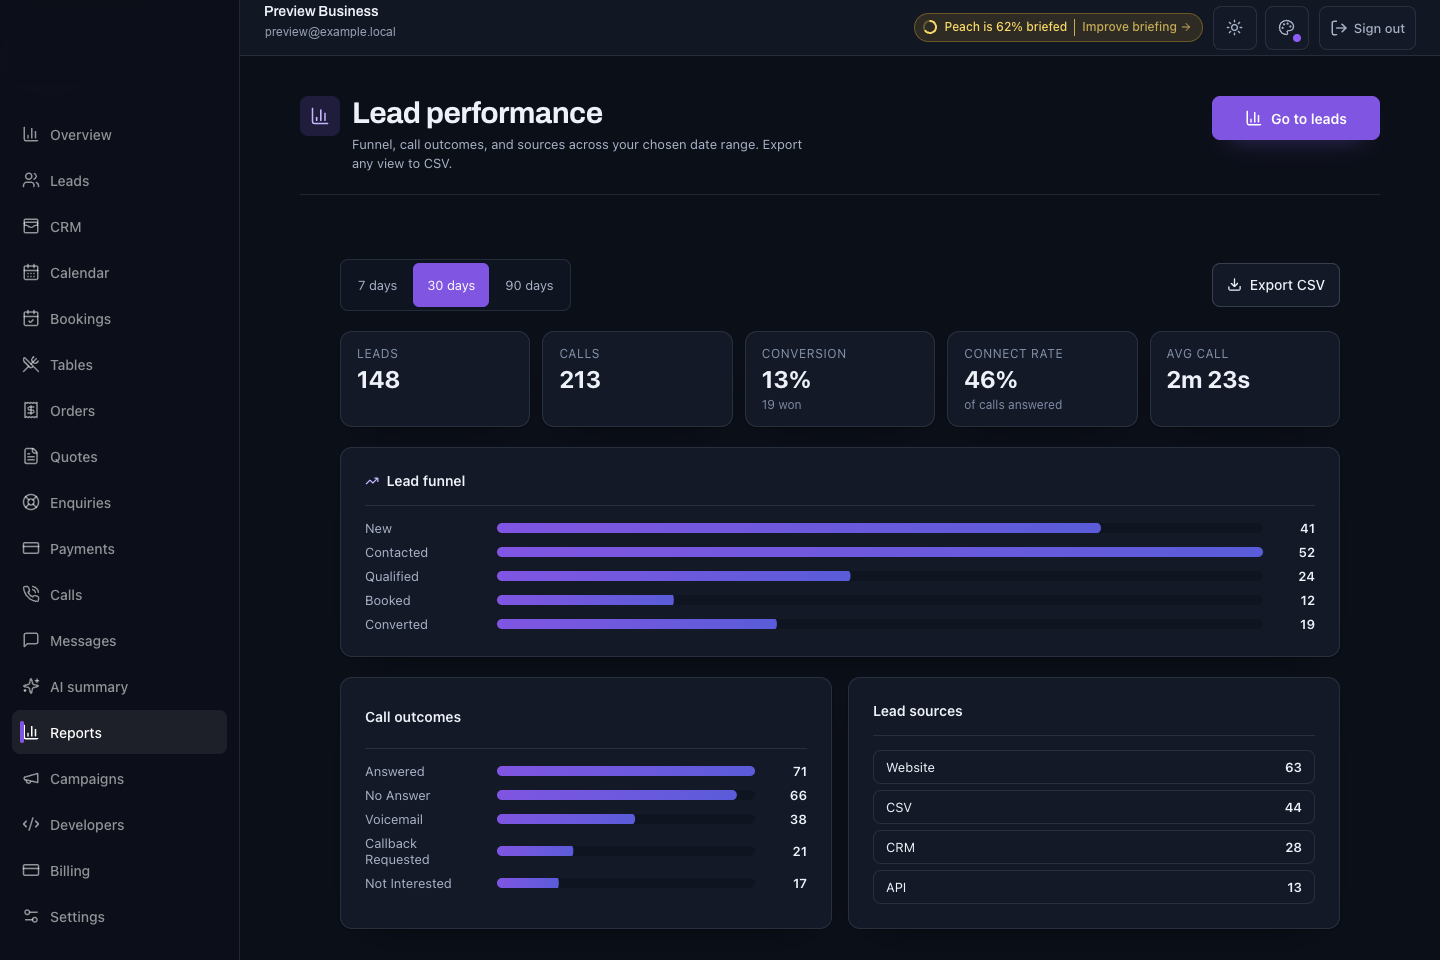This screenshot has height=960, width=1440.
Task: Click the Connect Rate 46% stat card
Action: pyautogui.click(x=1042, y=379)
